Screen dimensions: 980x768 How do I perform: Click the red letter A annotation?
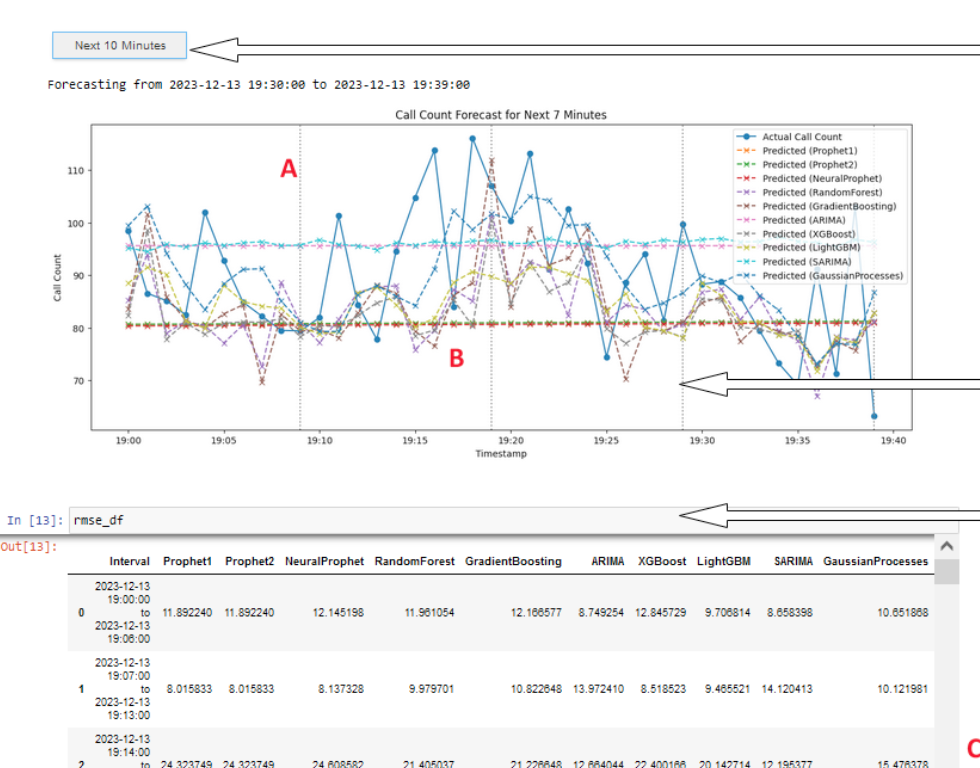coord(288,170)
